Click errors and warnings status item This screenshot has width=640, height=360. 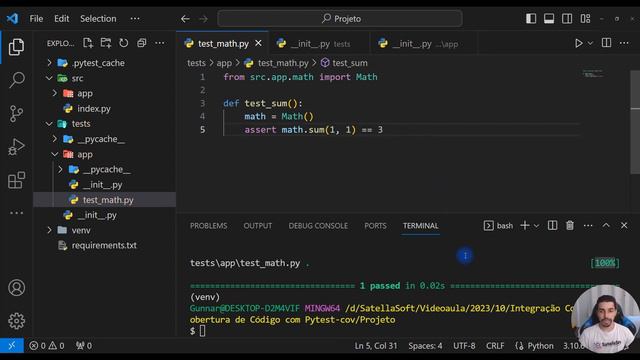(x=47, y=346)
